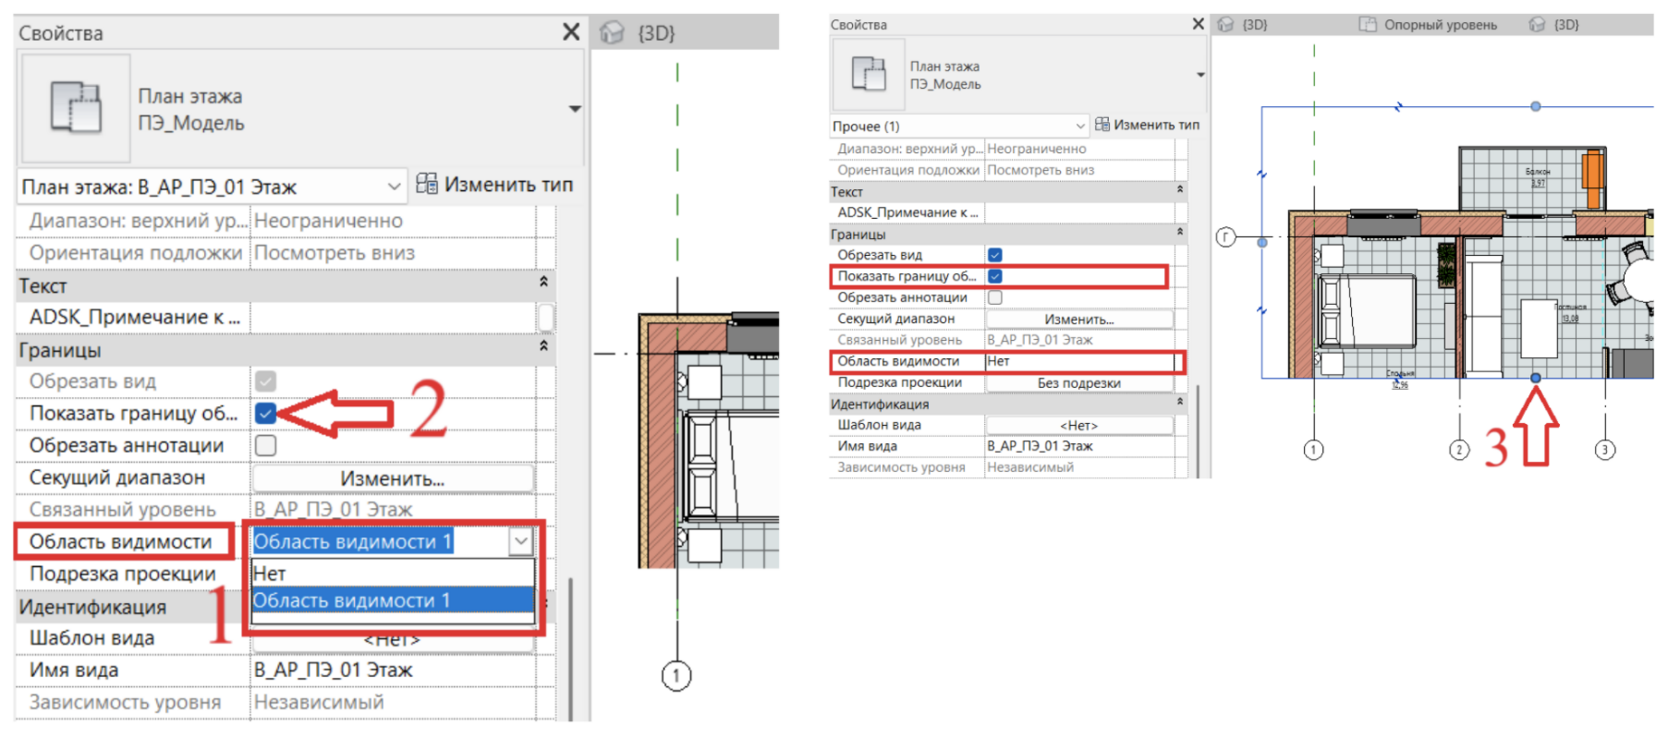Click the ADSK_Примечание value field in the enlarged panel
The height and width of the screenshot is (737, 1680).
[x=394, y=317]
